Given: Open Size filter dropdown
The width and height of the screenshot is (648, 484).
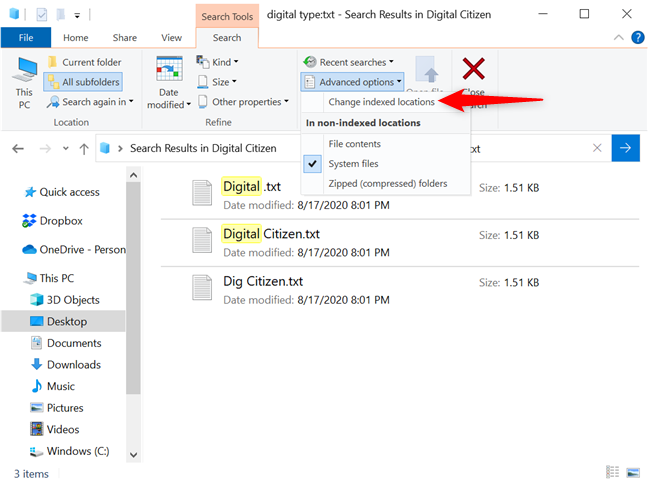Looking at the screenshot, I should (217, 82).
